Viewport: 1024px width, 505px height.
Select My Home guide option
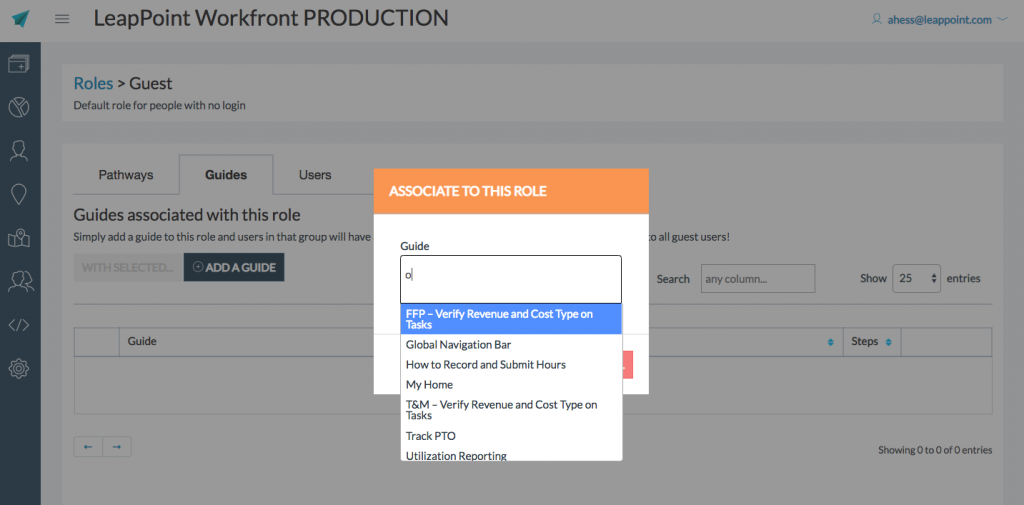pyautogui.click(x=511, y=385)
